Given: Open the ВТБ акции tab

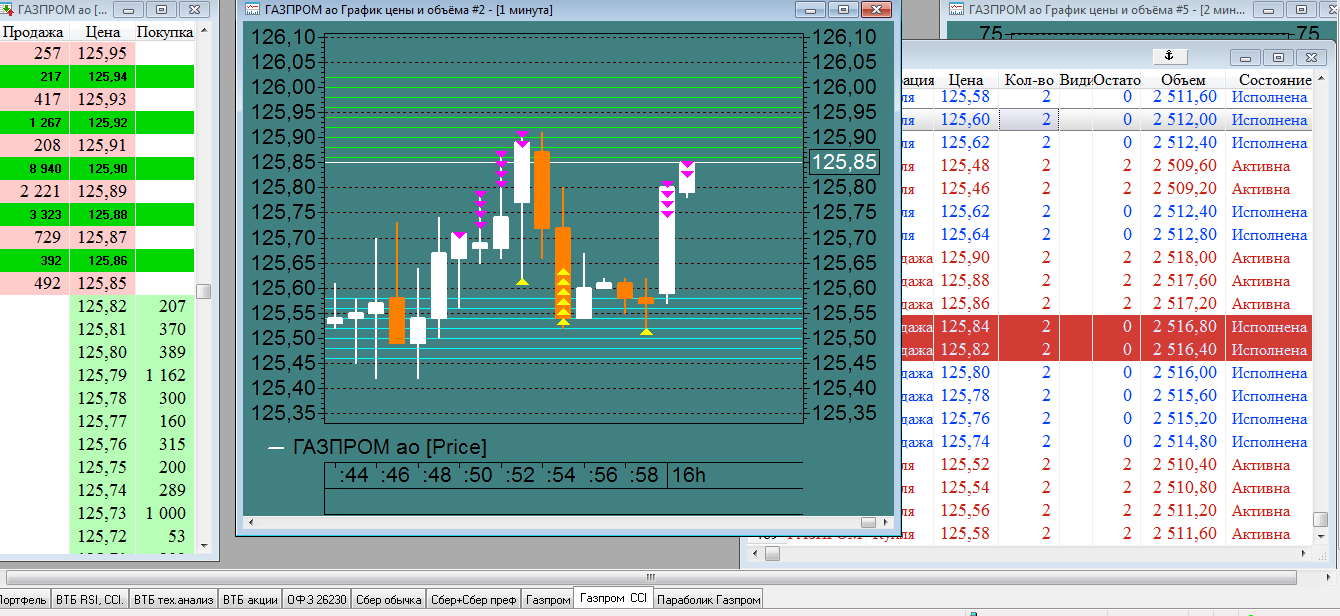Looking at the screenshot, I should 250,600.
